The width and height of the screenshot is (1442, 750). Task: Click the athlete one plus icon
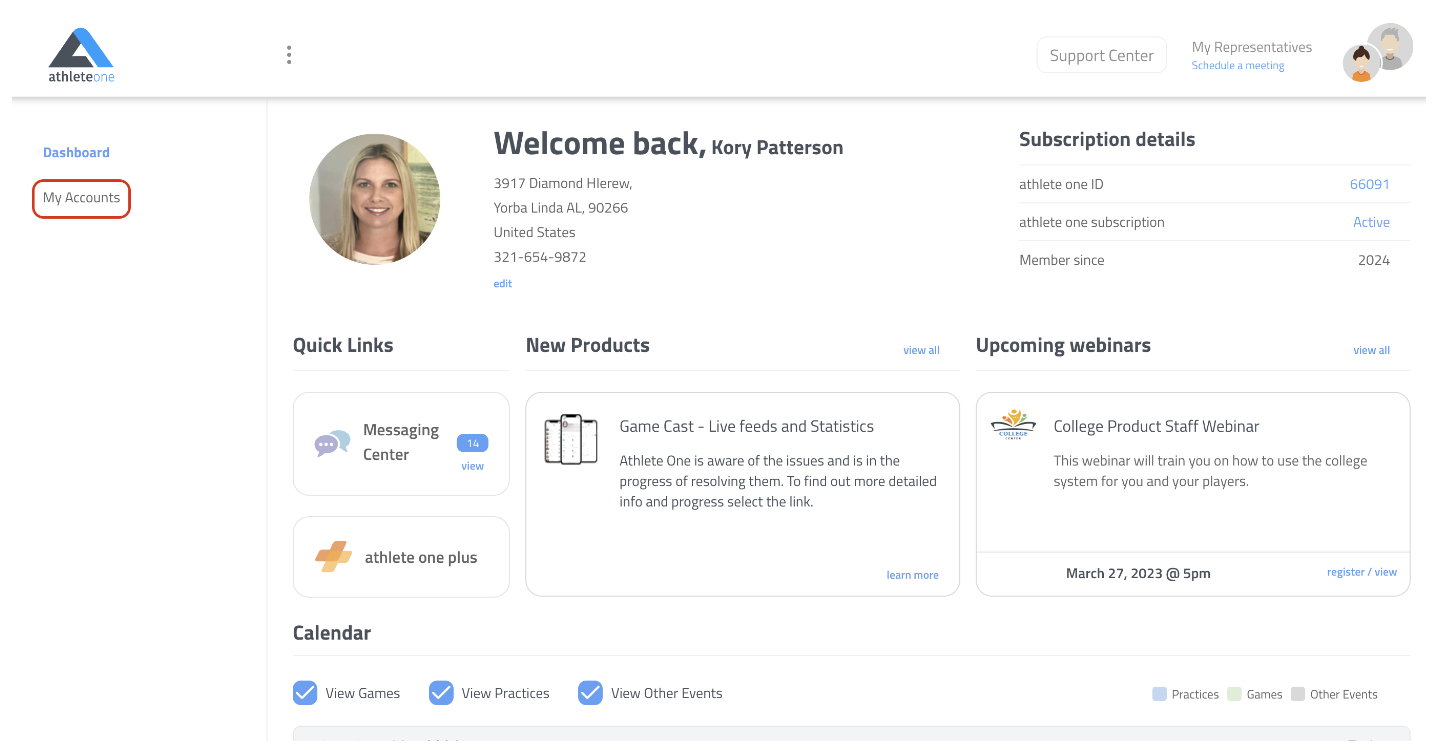pos(333,557)
